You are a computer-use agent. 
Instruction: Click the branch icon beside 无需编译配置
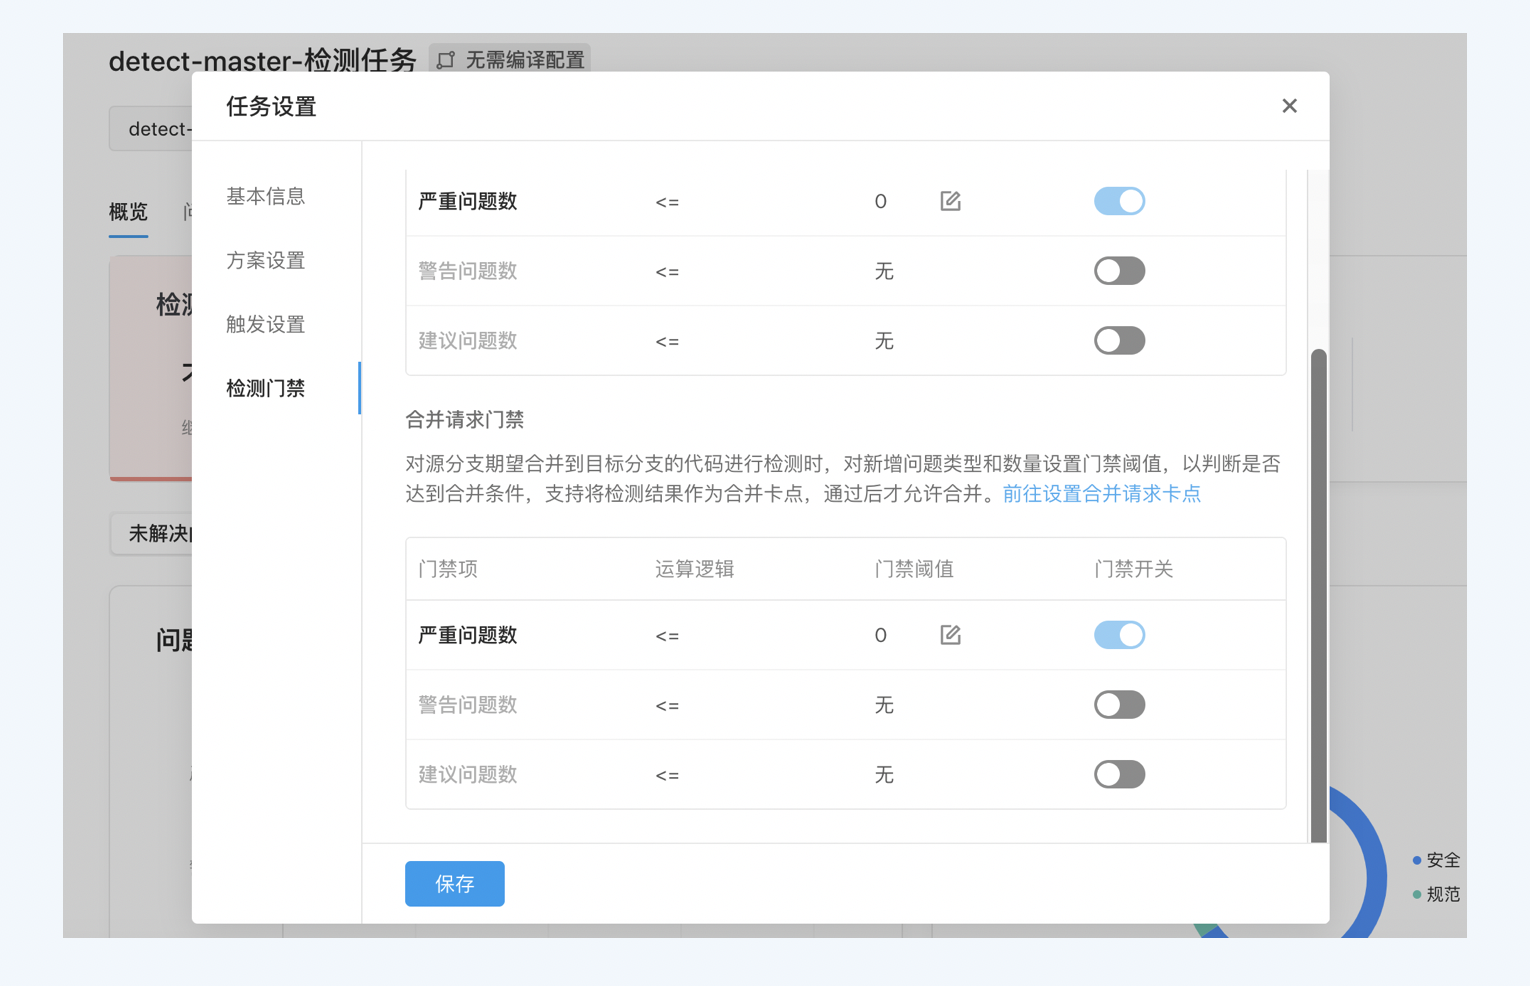pyautogui.click(x=446, y=60)
